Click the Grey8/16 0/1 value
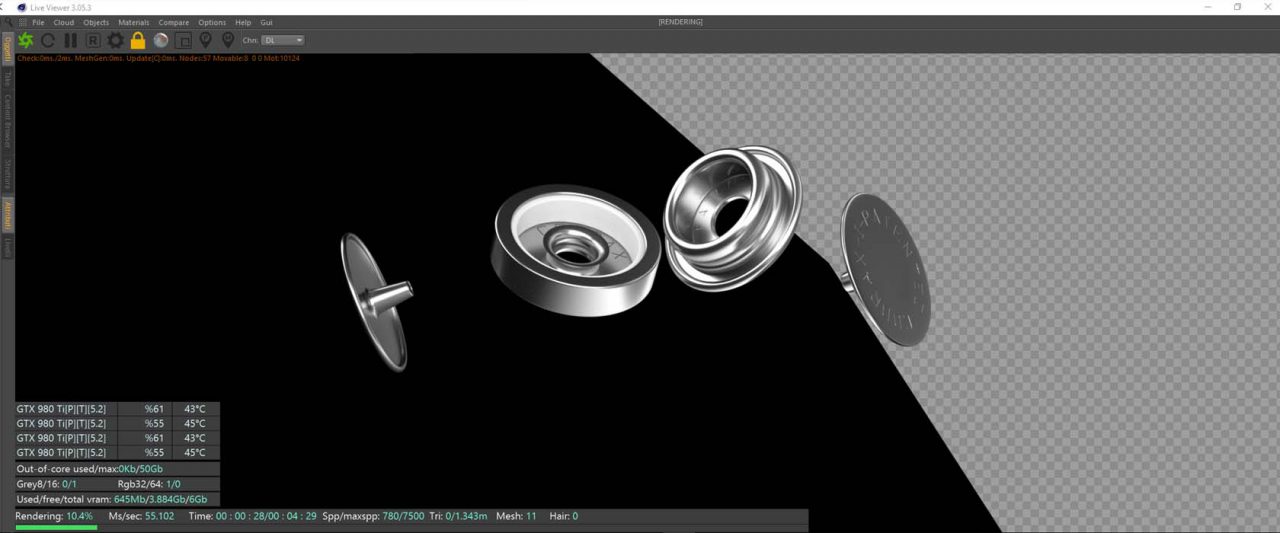 (x=47, y=484)
